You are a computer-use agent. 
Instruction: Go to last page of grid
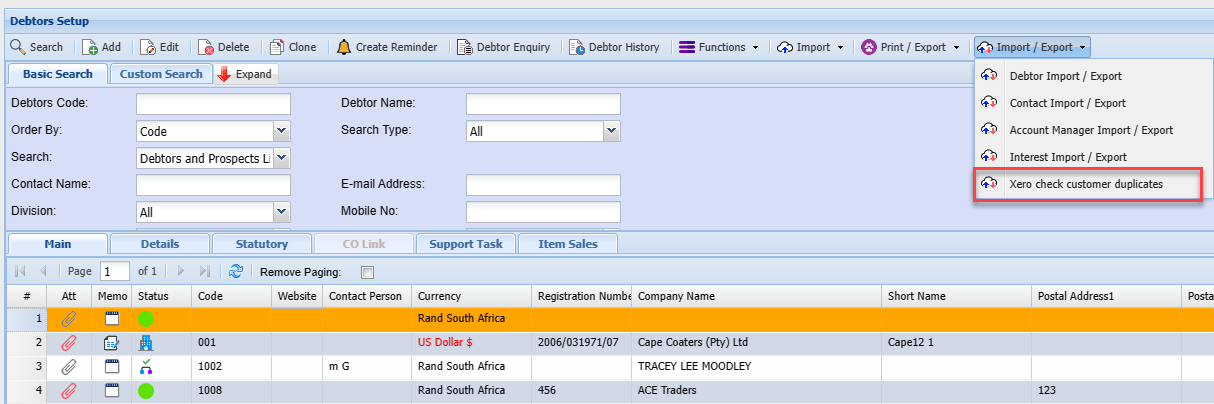point(204,271)
